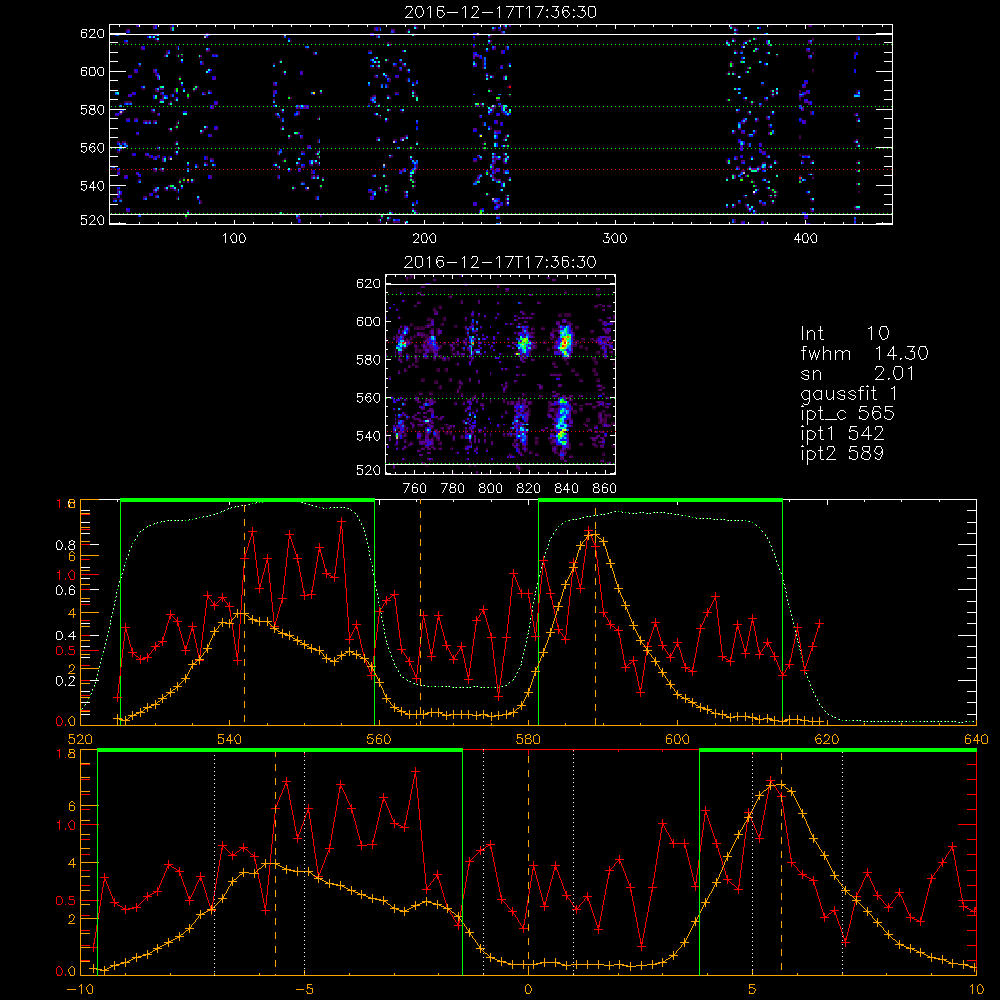Click the brightest spot near 840 in middle image
This screenshot has height=1000, width=1000.
click(564, 342)
